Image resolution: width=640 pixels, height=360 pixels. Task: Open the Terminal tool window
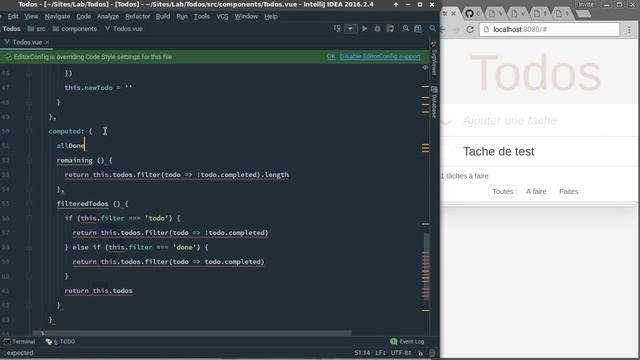pyautogui.click(x=19, y=342)
